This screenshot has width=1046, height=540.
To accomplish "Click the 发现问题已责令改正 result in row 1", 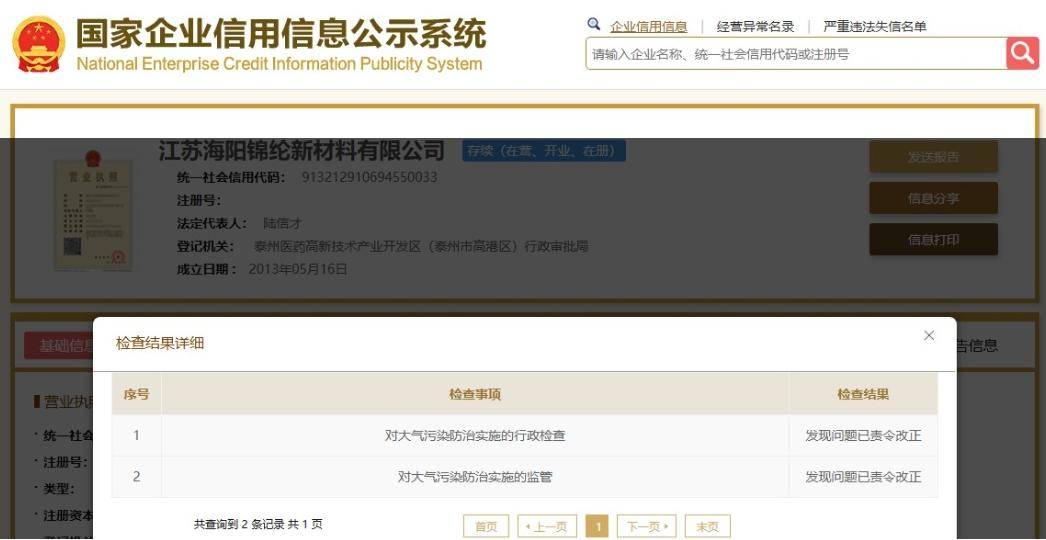I will tap(863, 436).
